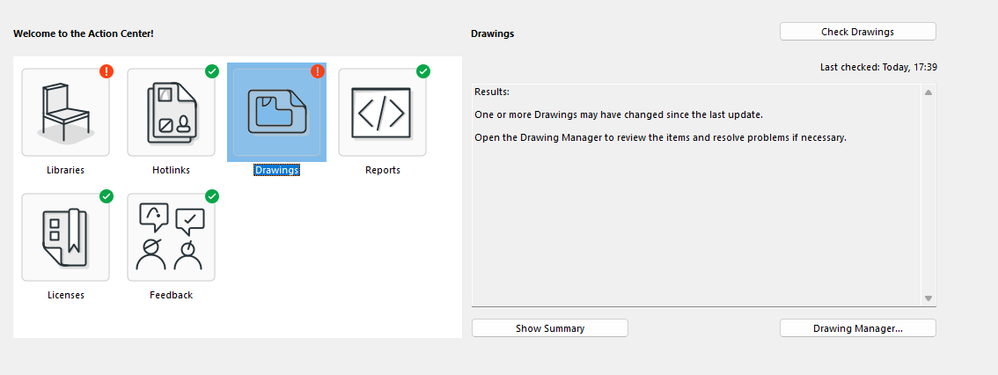Select the Hotlinks documents icon

pyautogui.click(x=171, y=113)
